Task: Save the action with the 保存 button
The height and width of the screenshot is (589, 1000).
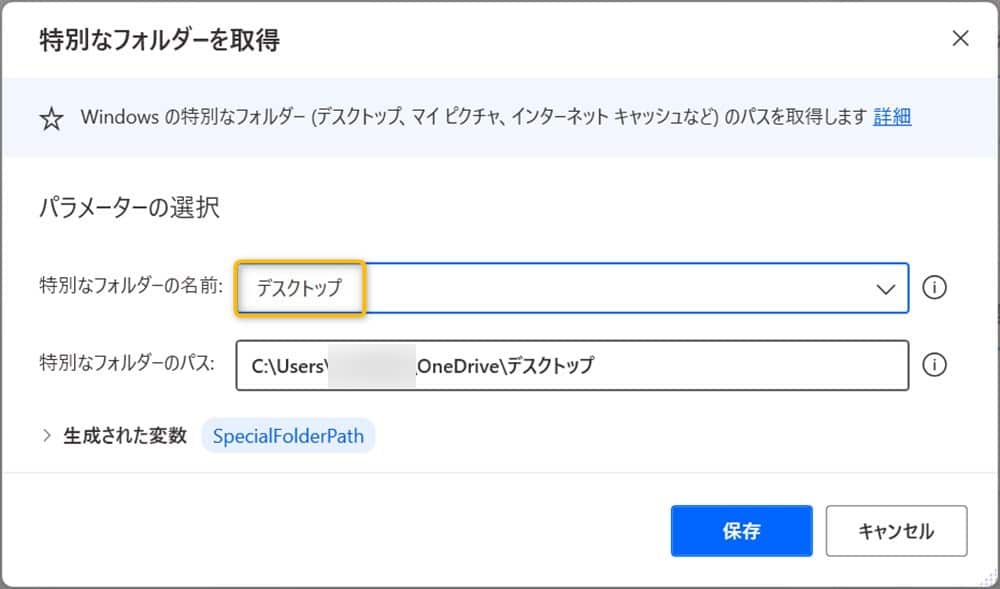Action: pos(741,531)
